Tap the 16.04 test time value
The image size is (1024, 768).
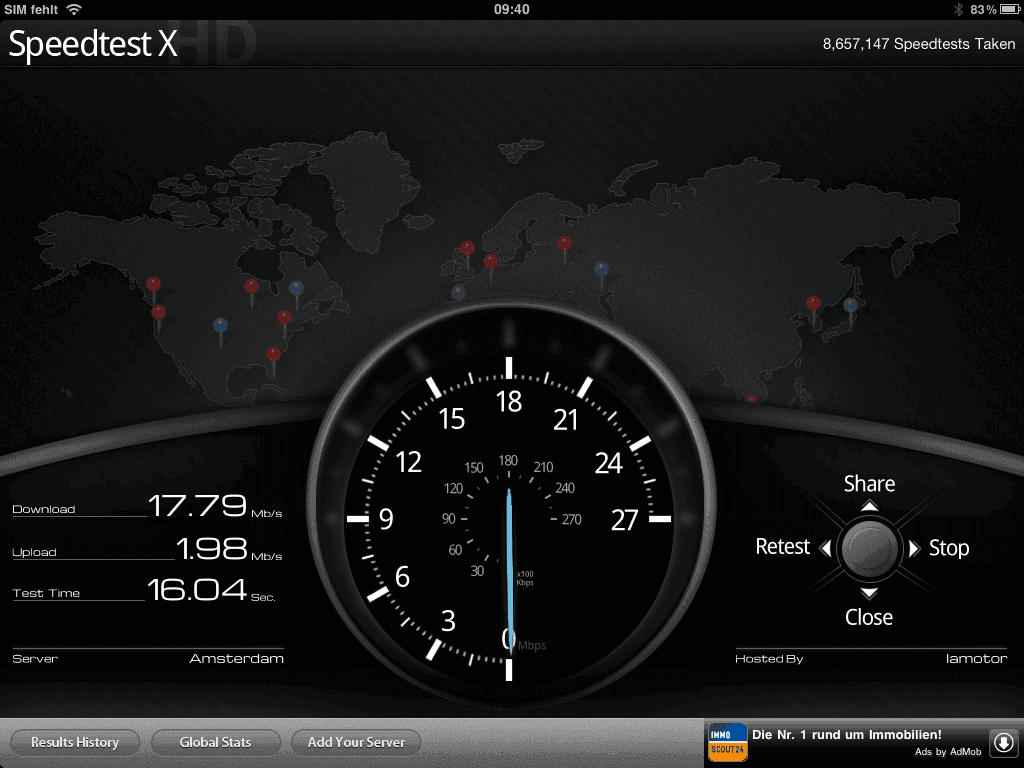tap(197, 590)
